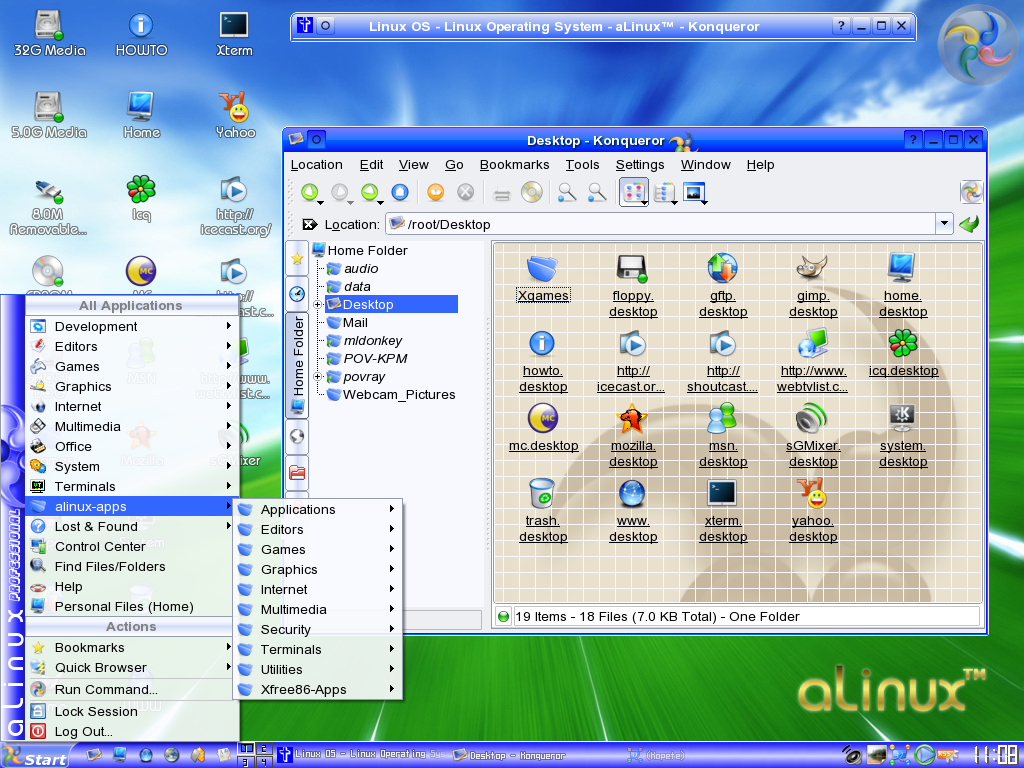Open the 32G Media desktop icon
1024x768 pixels.
click(49, 34)
